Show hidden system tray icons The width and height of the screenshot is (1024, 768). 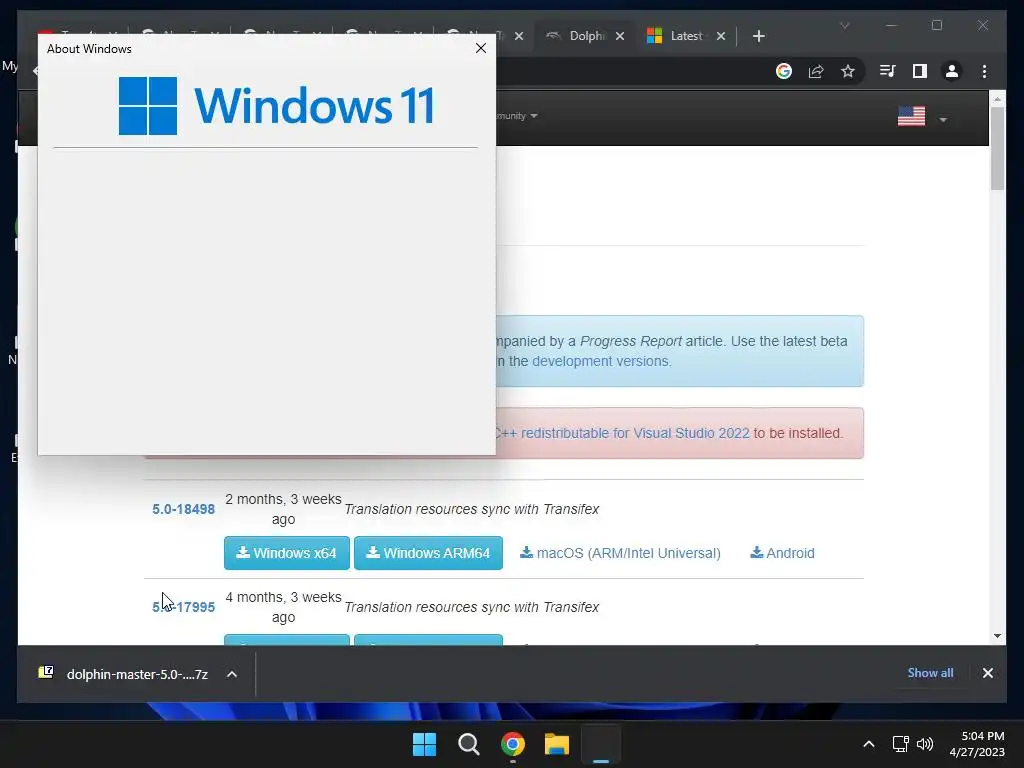(869, 744)
